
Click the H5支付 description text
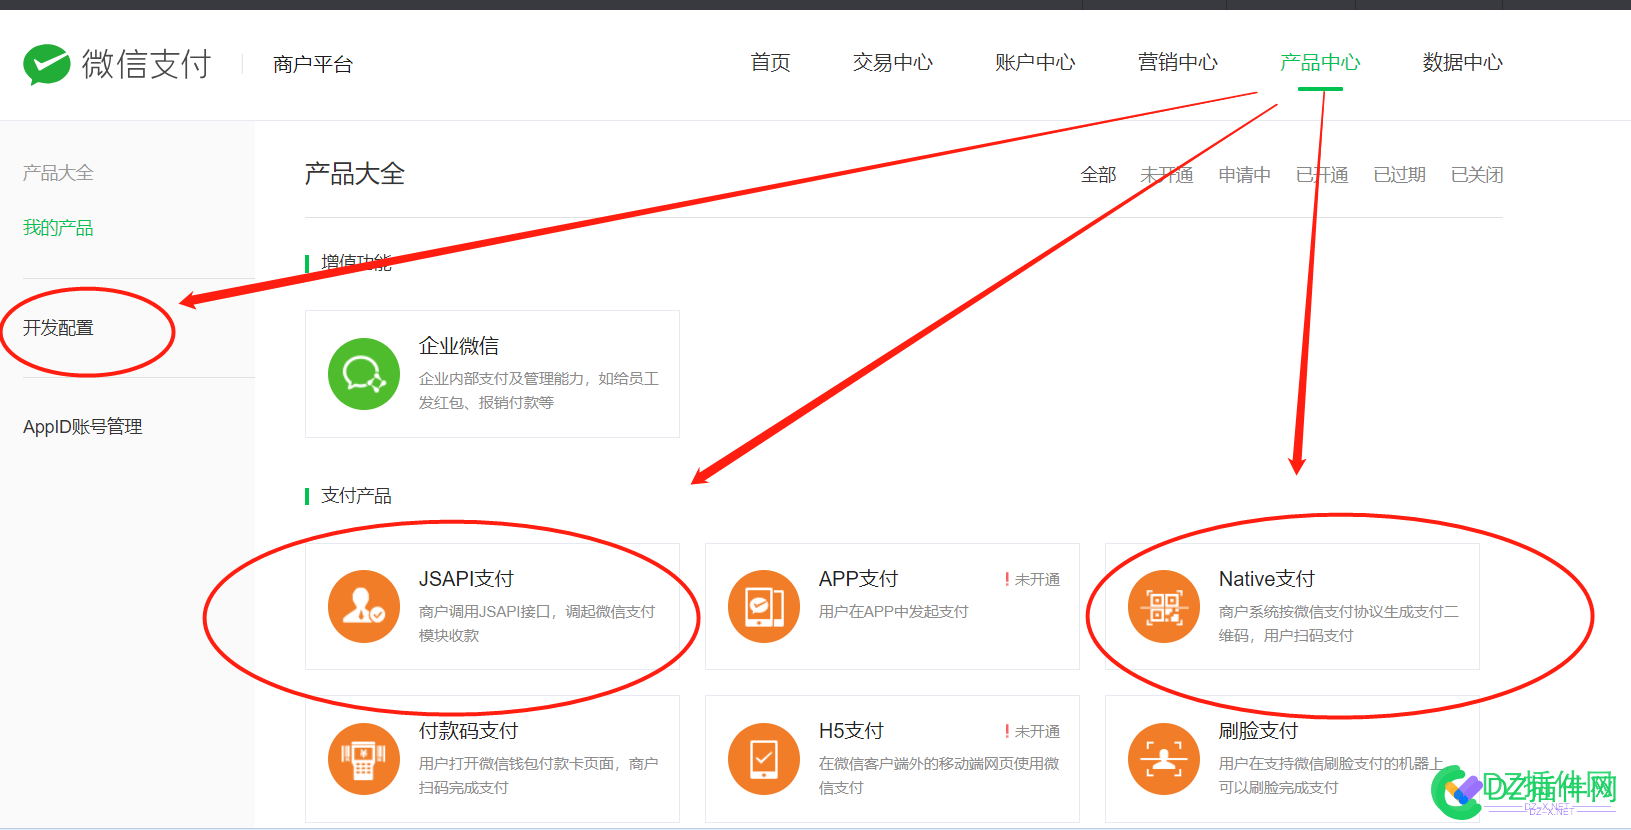[x=939, y=776]
